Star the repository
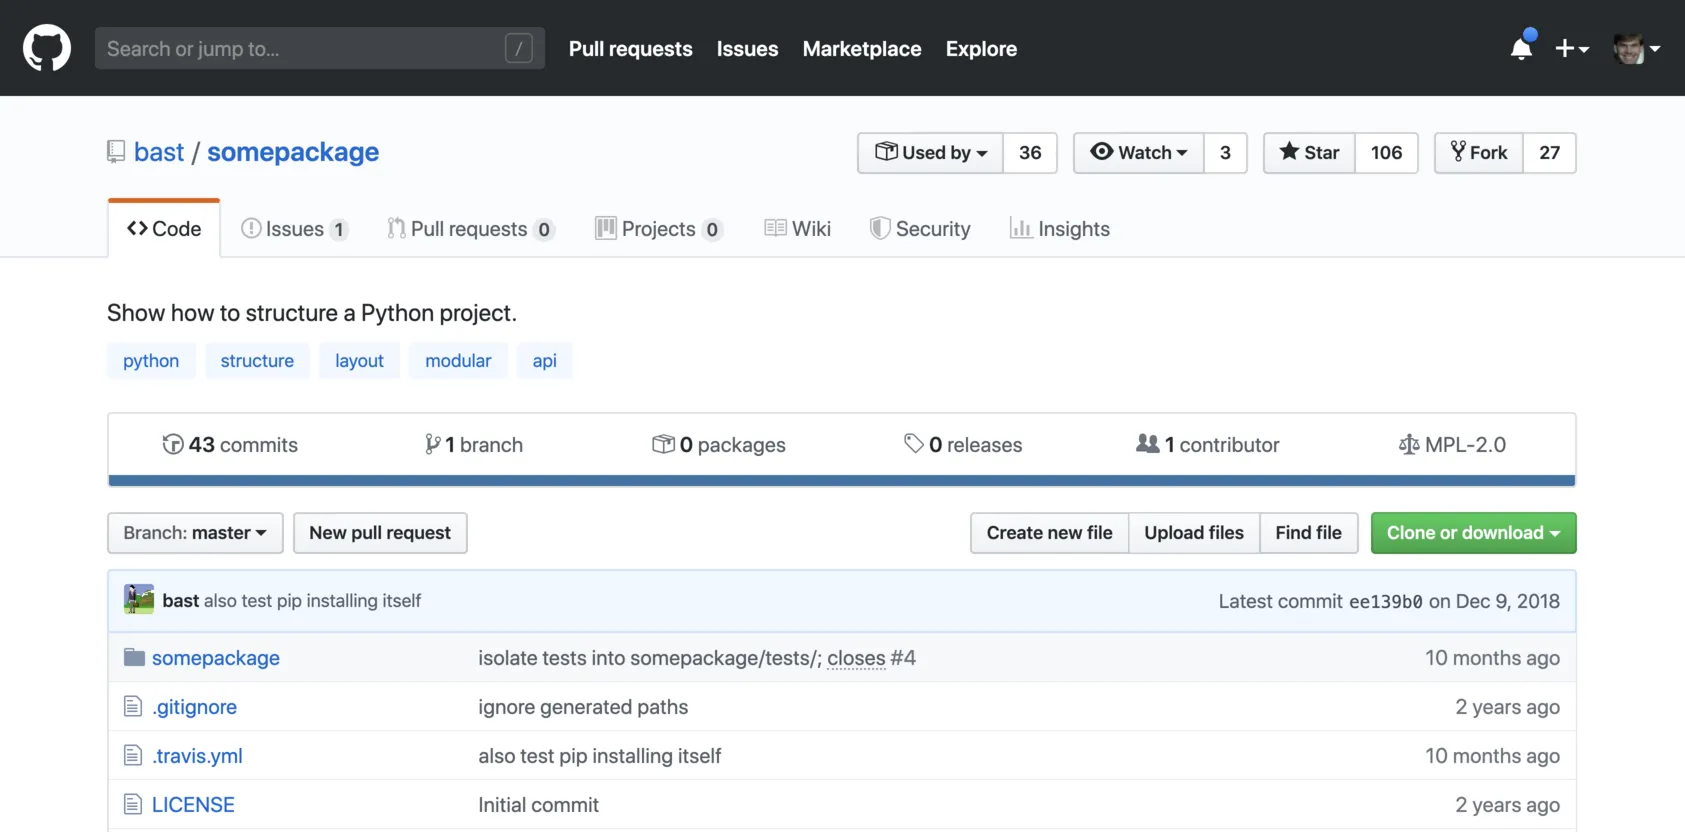Image resolution: width=1685 pixels, height=832 pixels. click(1310, 153)
